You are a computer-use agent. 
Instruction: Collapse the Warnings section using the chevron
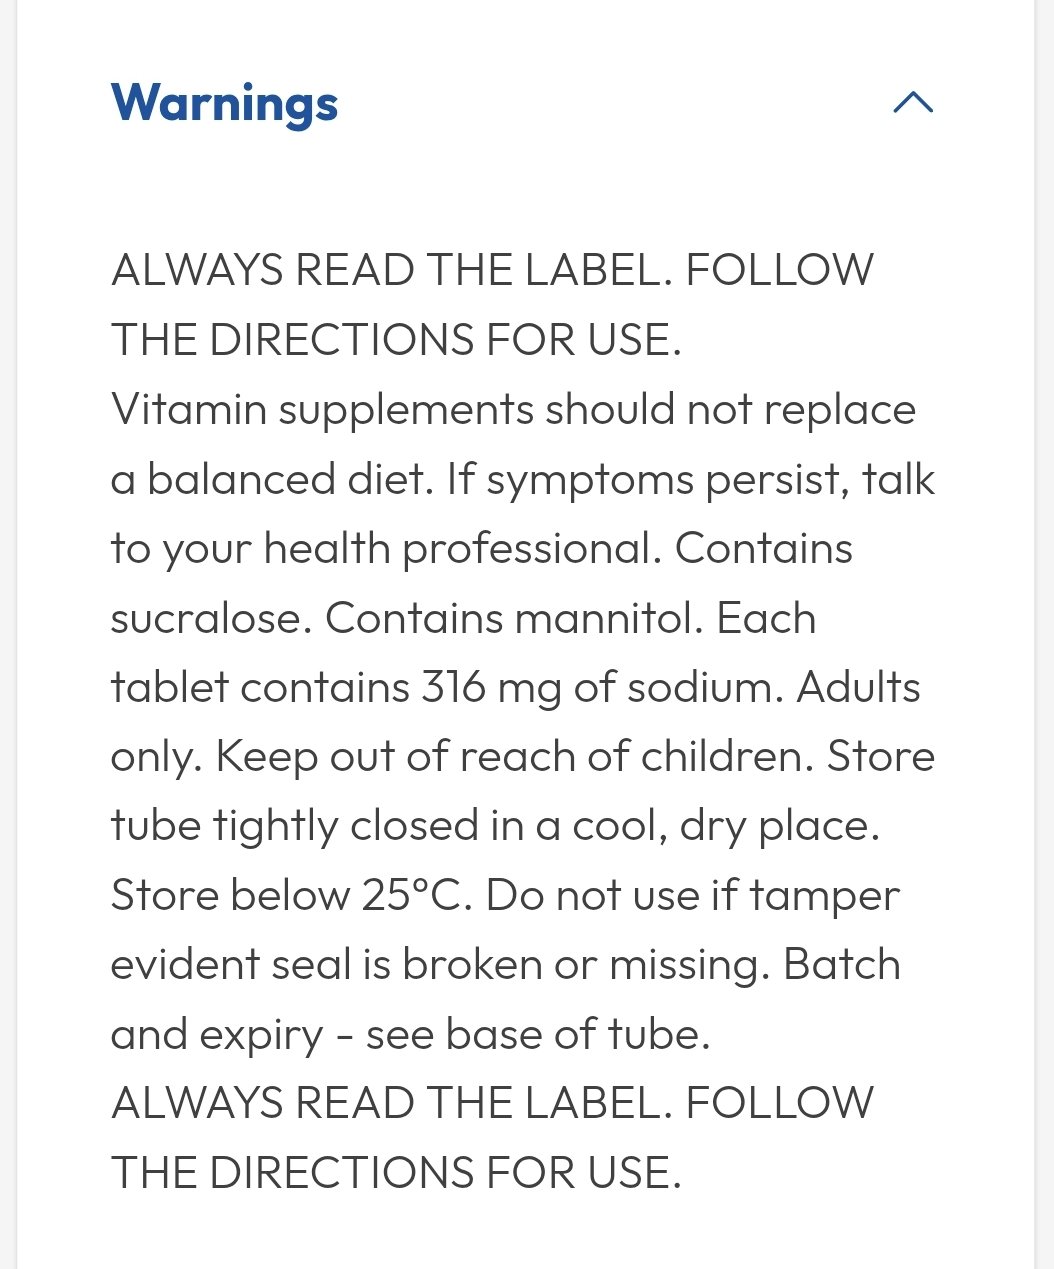click(x=912, y=102)
